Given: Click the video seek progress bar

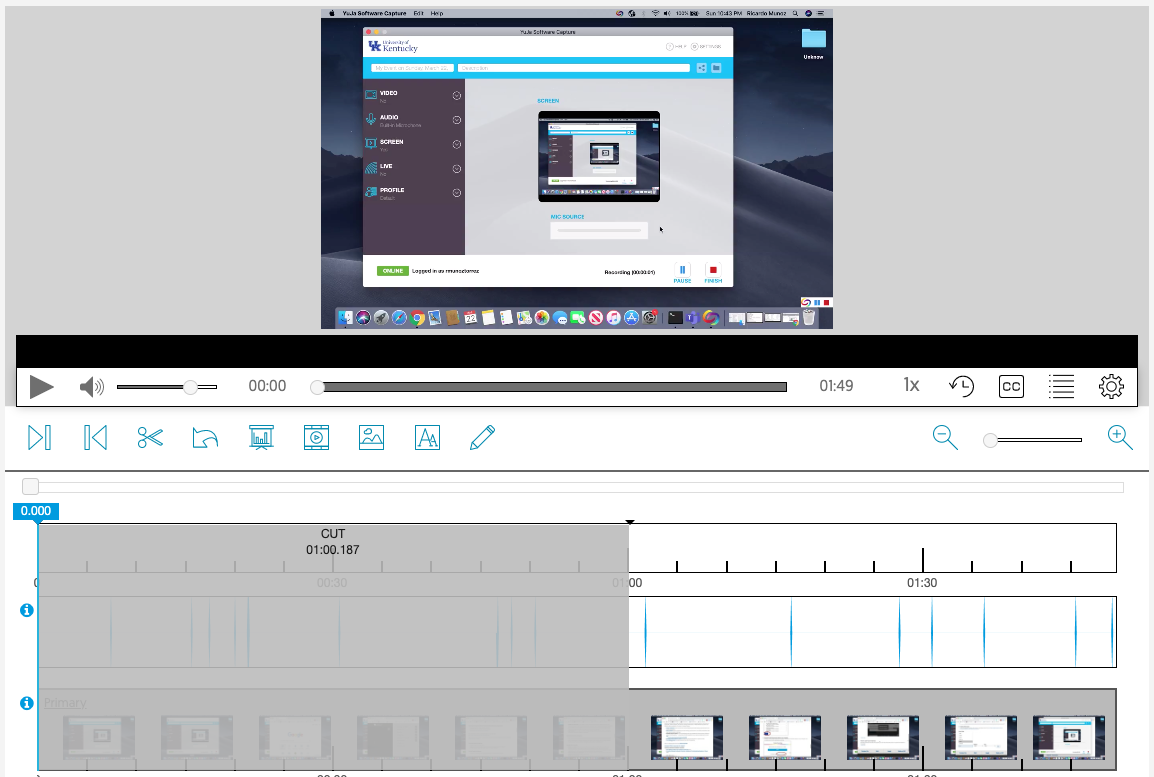Looking at the screenshot, I should pyautogui.click(x=551, y=387).
